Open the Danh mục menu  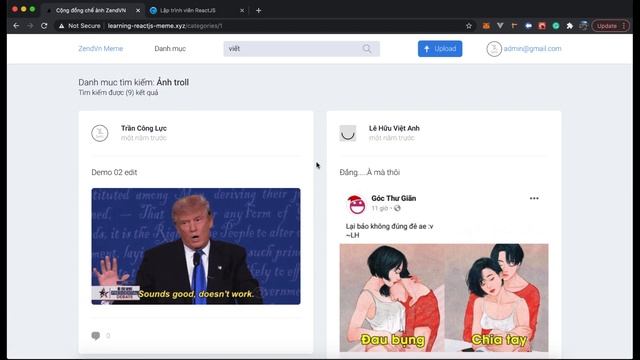(x=170, y=49)
